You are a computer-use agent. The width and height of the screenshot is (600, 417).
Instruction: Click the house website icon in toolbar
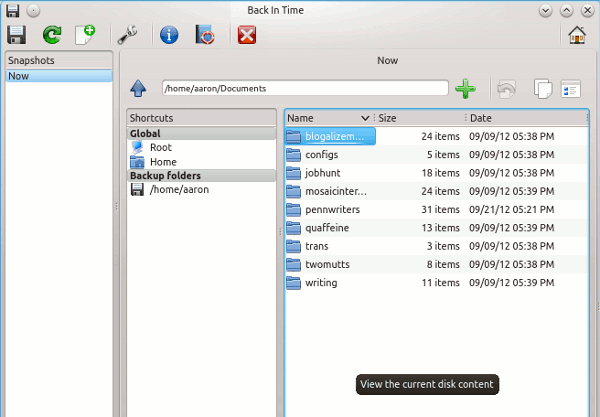(577, 35)
